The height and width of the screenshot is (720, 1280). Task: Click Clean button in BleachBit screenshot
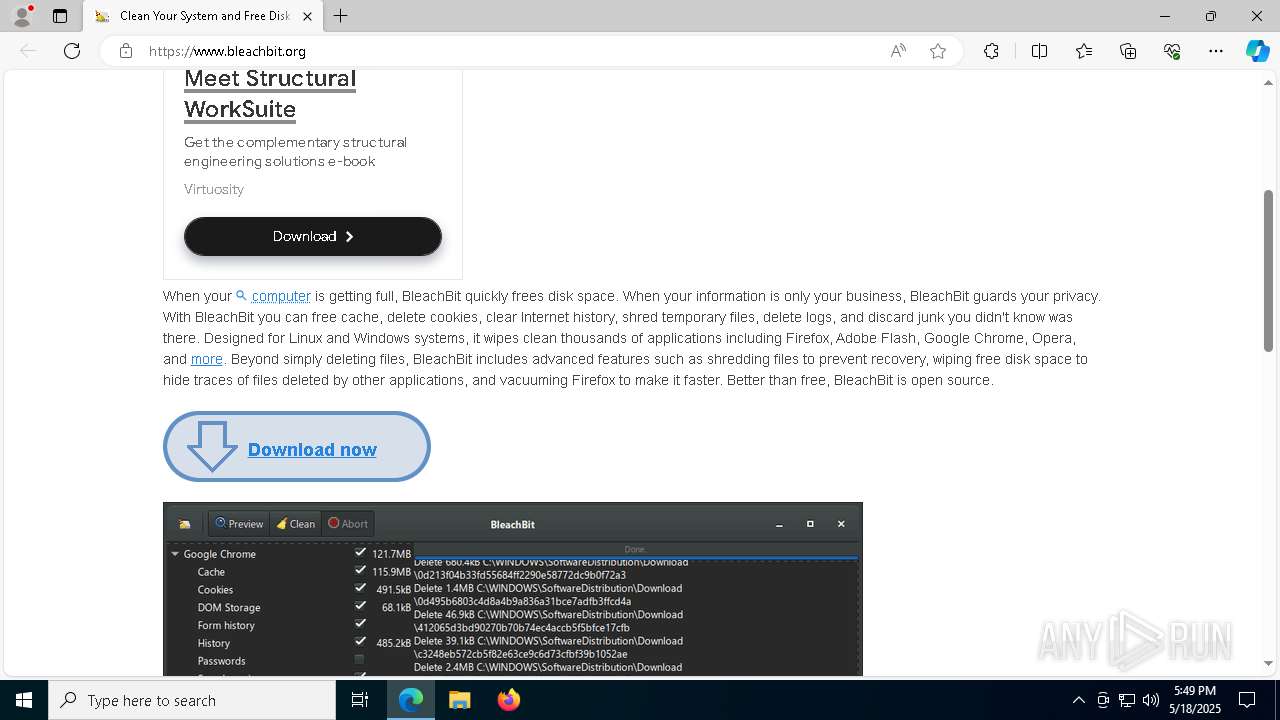296,524
